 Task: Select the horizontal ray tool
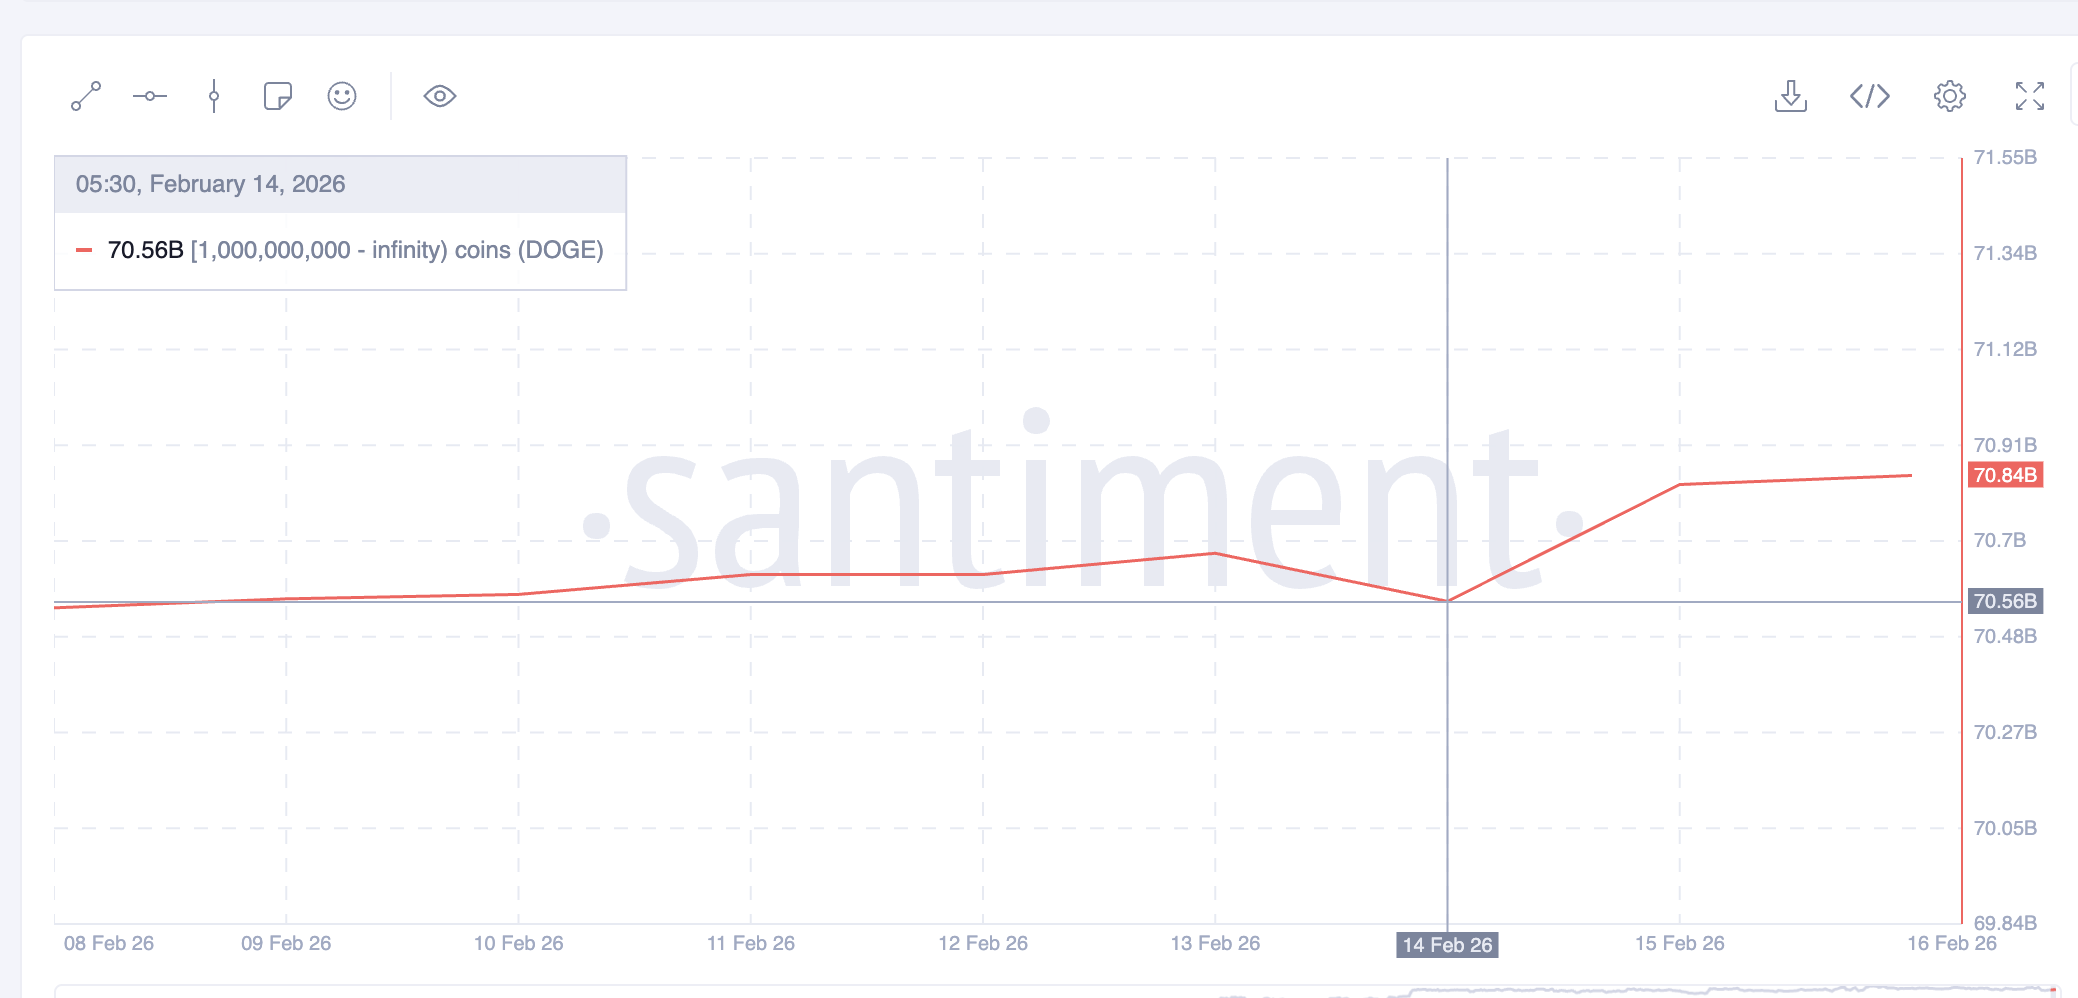[150, 96]
